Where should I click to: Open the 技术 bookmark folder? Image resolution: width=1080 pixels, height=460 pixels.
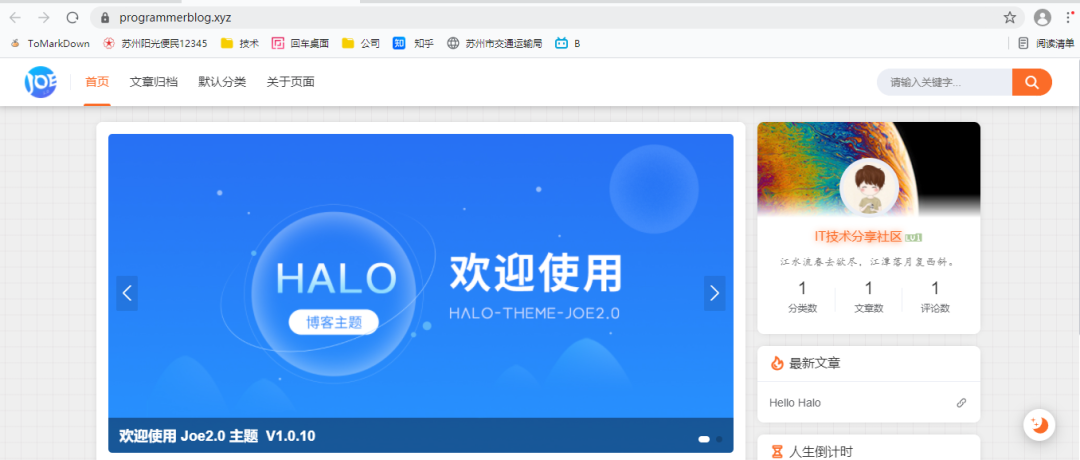point(240,43)
